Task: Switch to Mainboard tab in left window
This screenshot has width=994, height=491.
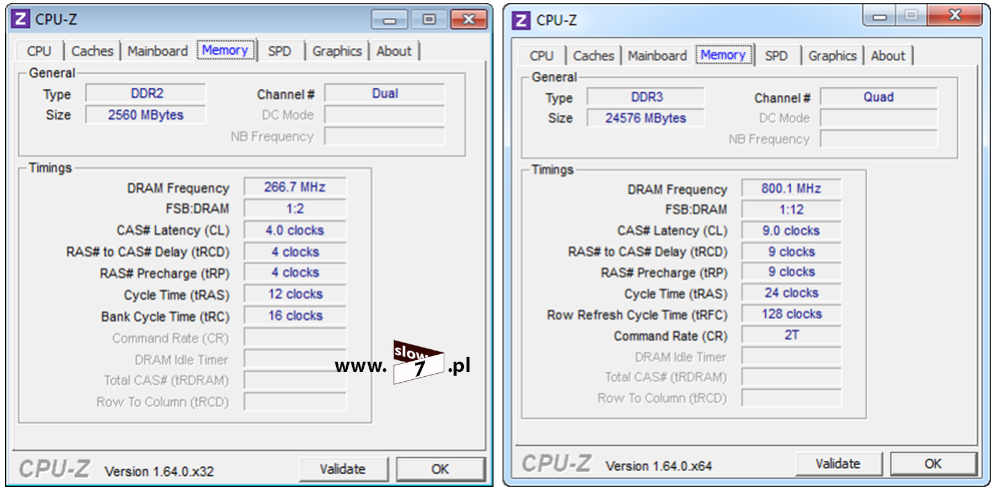Action: coord(158,51)
